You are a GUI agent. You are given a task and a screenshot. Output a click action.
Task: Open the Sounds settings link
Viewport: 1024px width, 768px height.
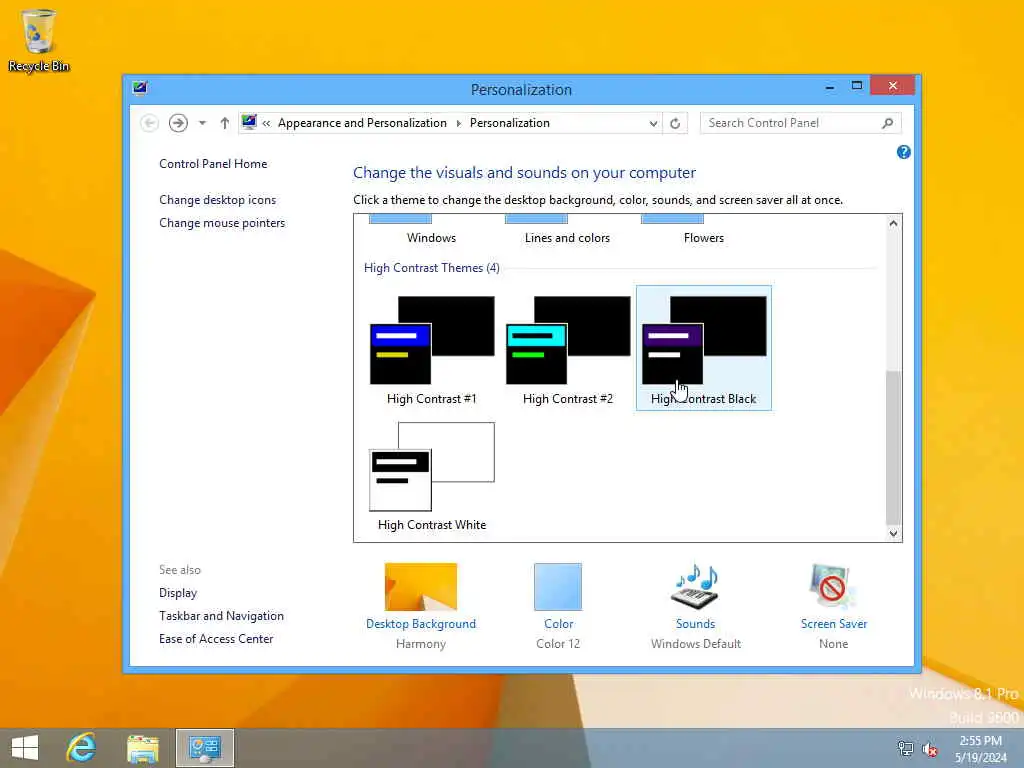coord(696,624)
